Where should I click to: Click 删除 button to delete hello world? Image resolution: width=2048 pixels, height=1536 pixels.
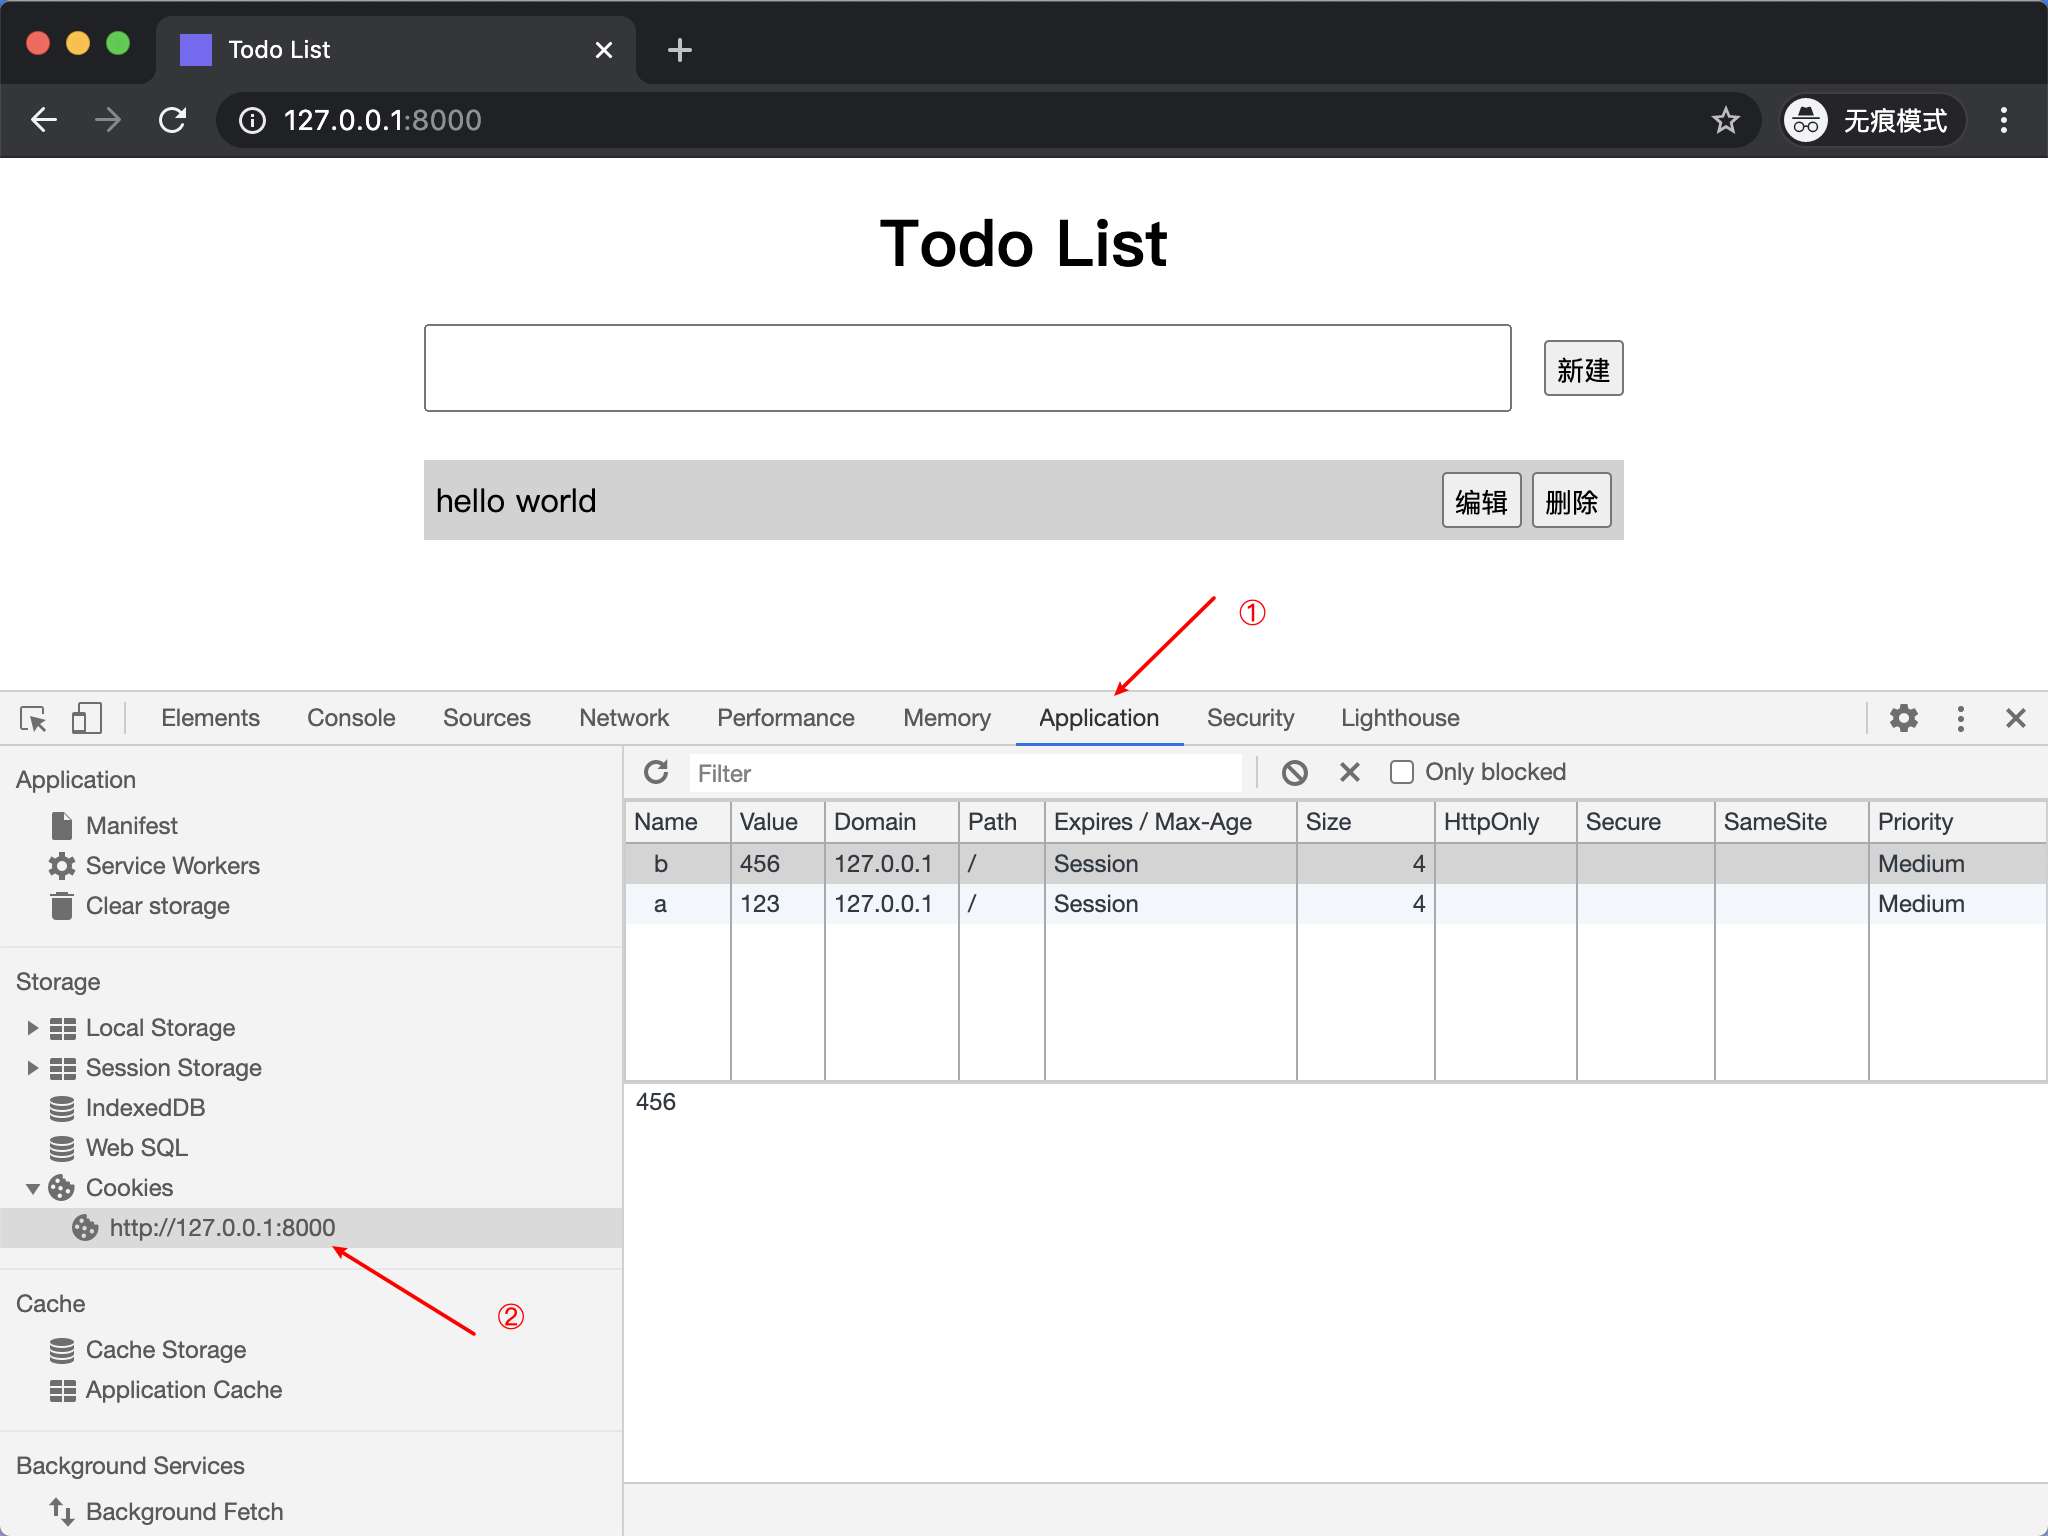coord(1571,500)
